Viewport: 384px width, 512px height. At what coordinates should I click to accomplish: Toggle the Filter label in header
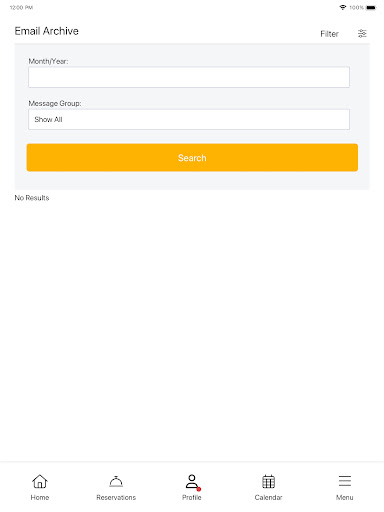tap(329, 34)
